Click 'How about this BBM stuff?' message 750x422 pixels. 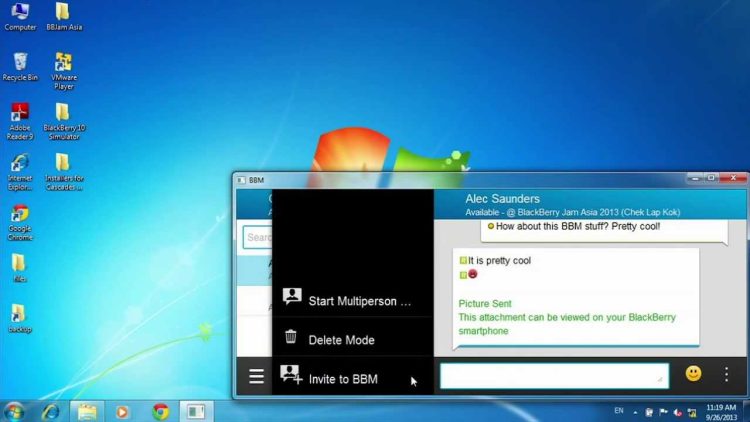(x=578, y=226)
